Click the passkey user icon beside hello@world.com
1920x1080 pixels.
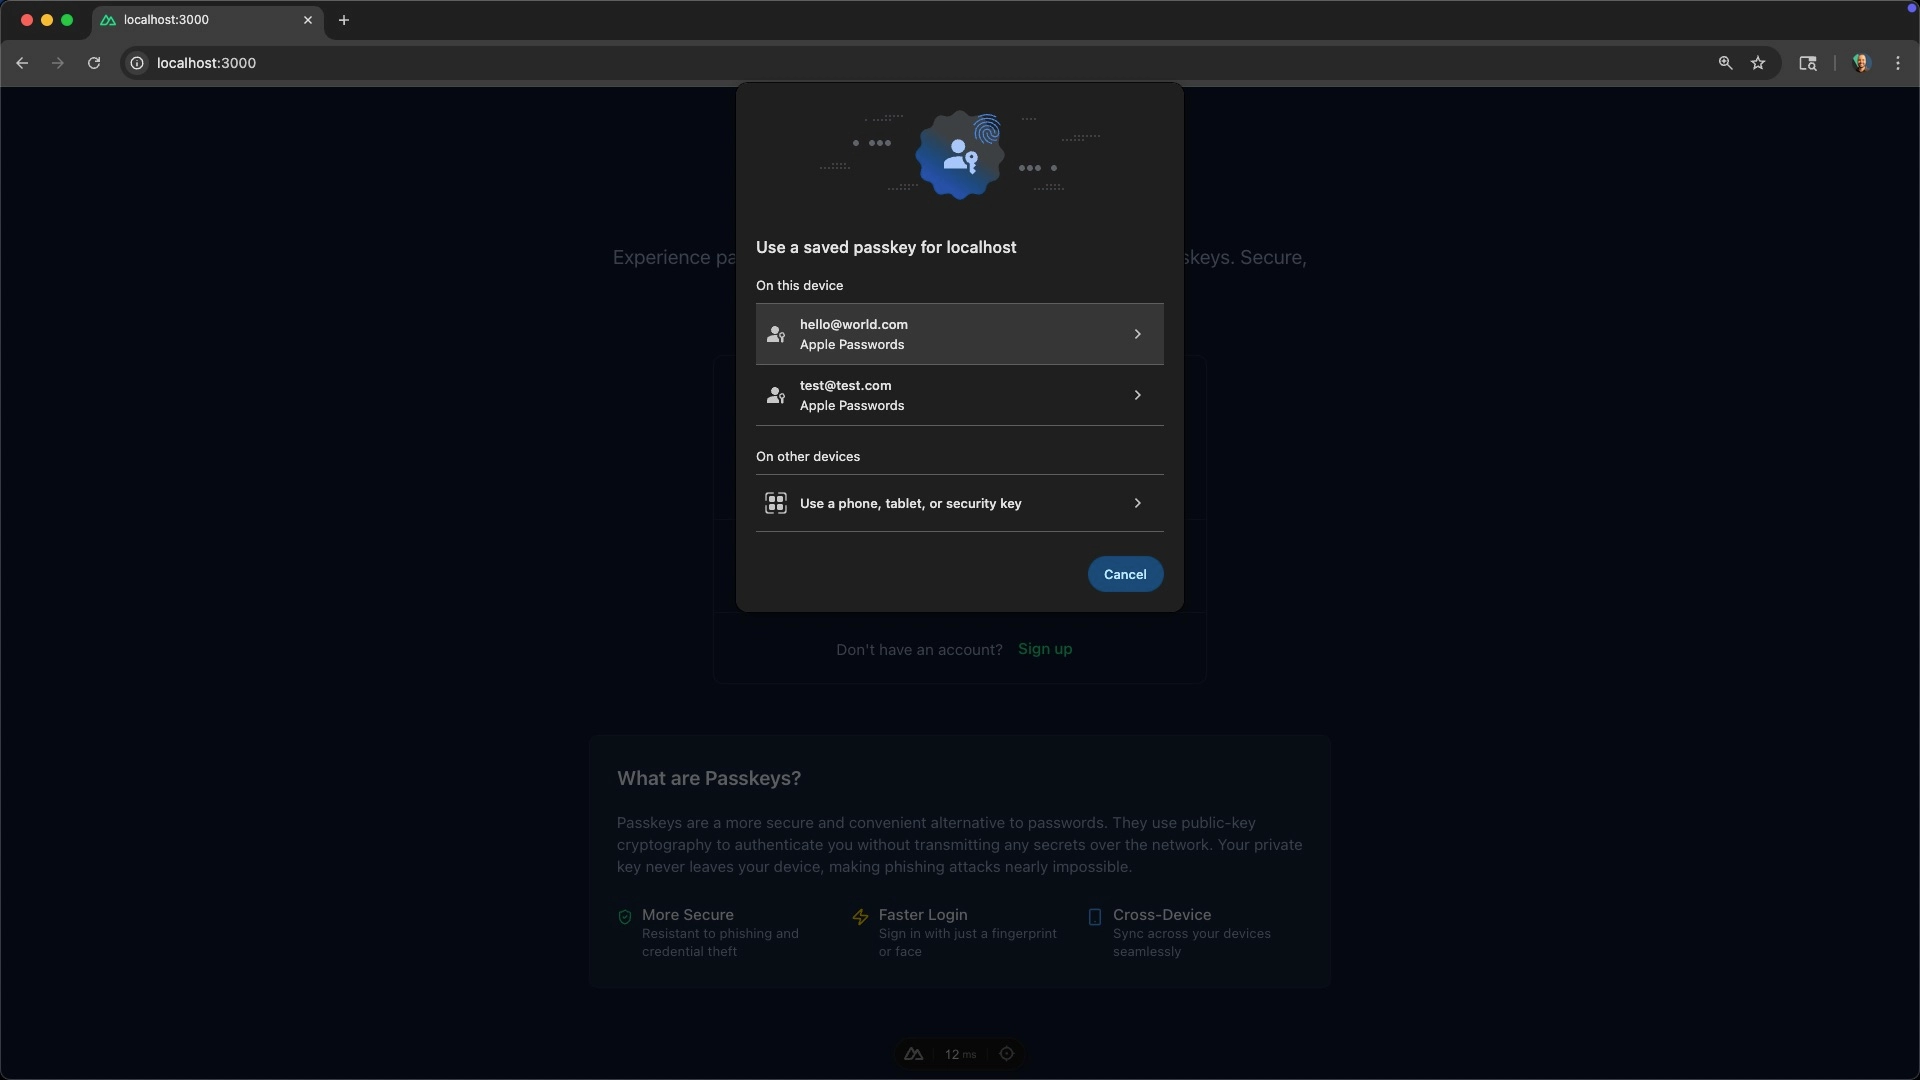[x=776, y=334]
